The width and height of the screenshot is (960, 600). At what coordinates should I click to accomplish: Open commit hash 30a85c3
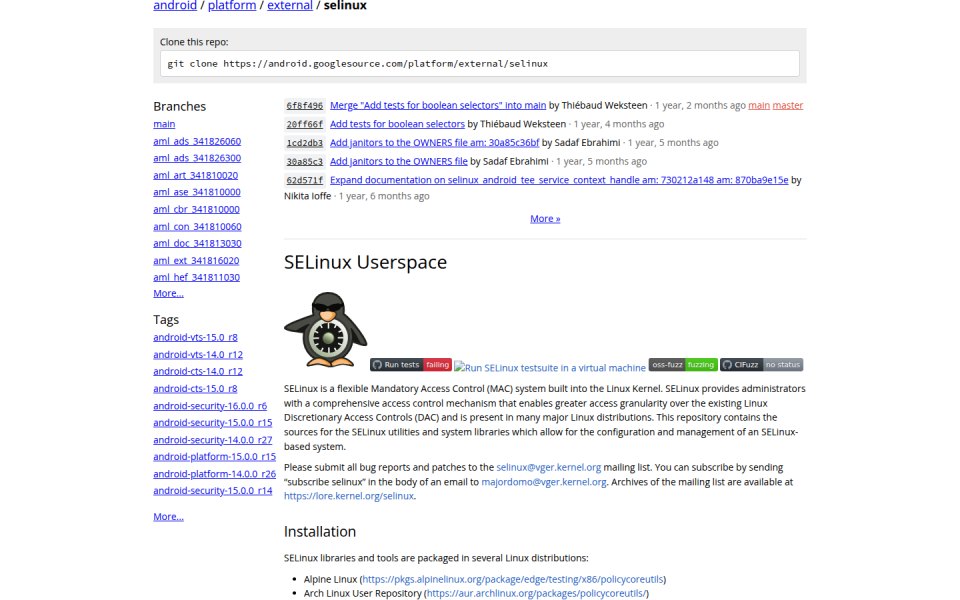click(x=304, y=162)
